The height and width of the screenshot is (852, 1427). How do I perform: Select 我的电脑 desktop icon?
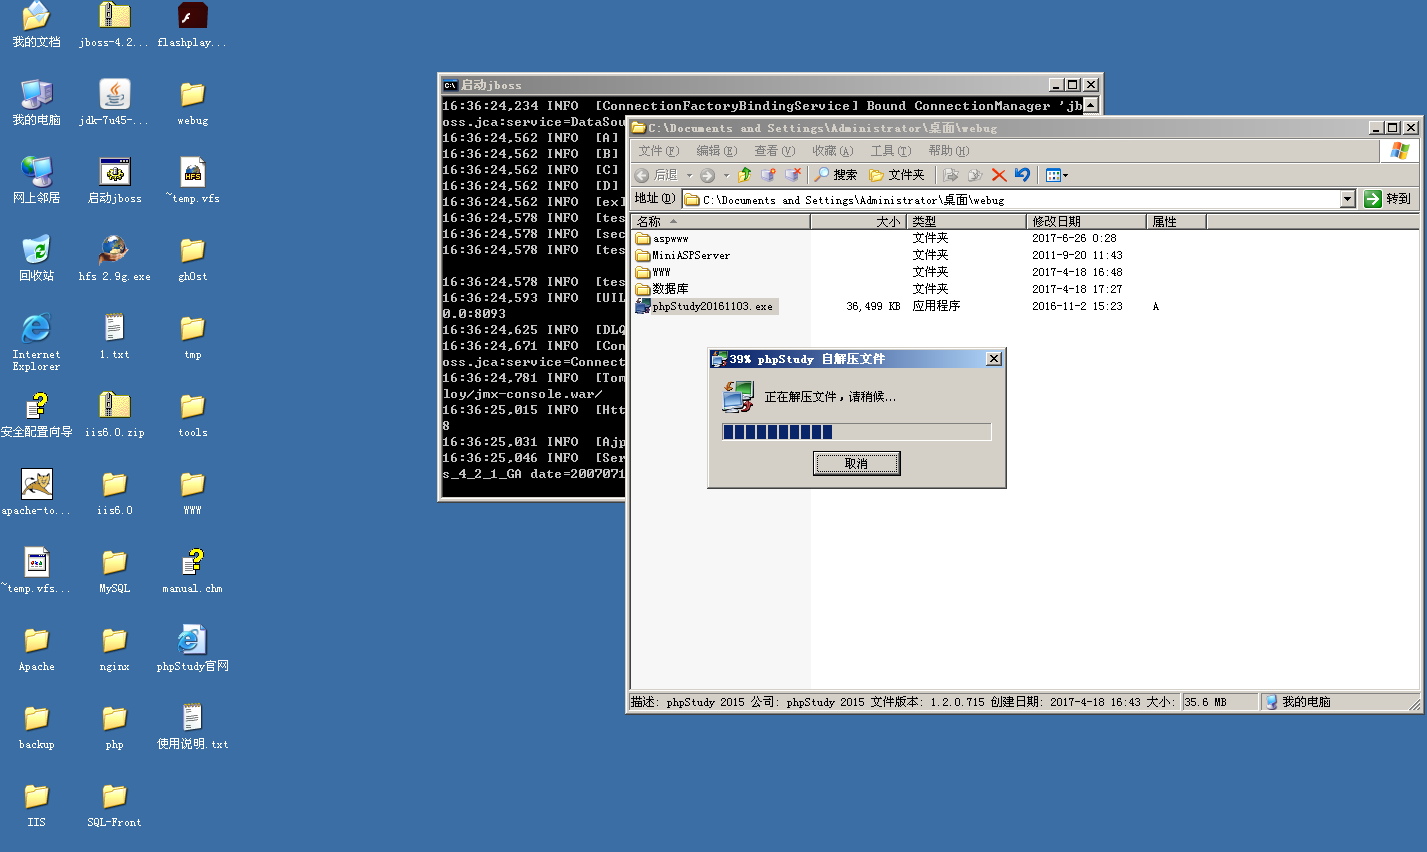(x=36, y=103)
